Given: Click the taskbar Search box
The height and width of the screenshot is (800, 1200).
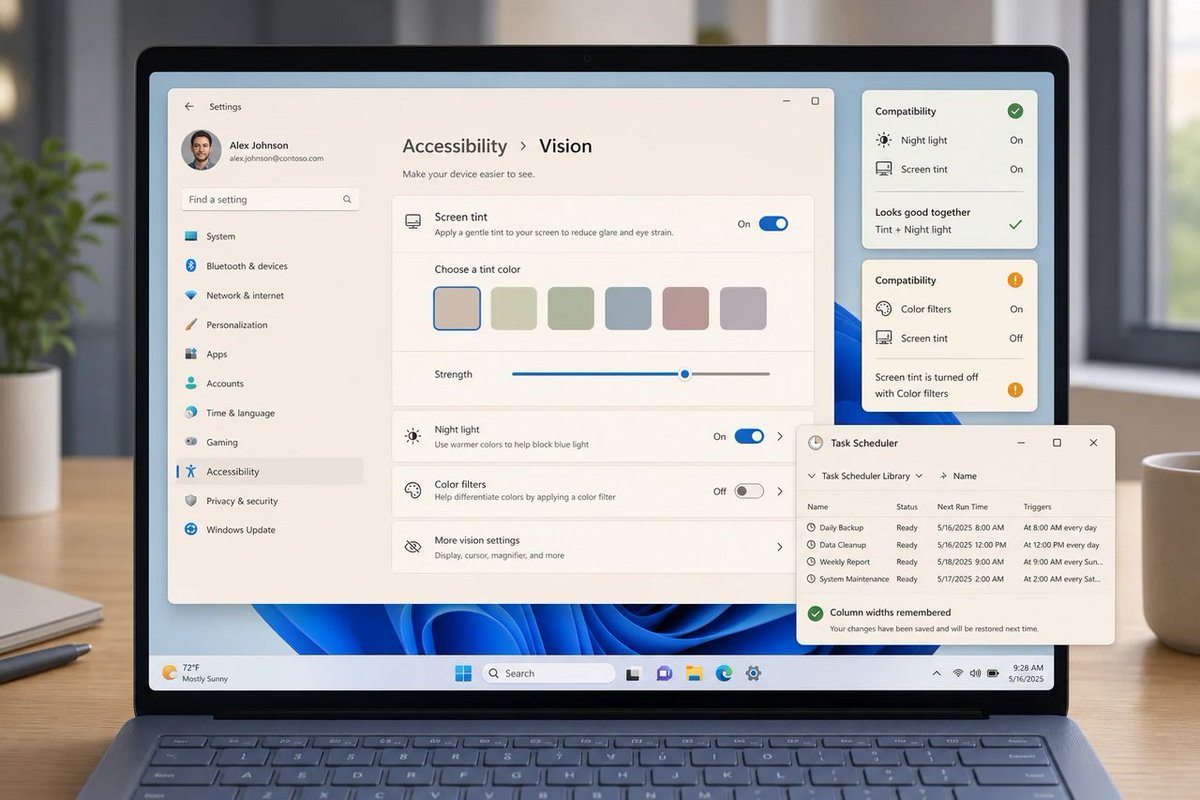Looking at the screenshot, I should [x=548, y=673].
